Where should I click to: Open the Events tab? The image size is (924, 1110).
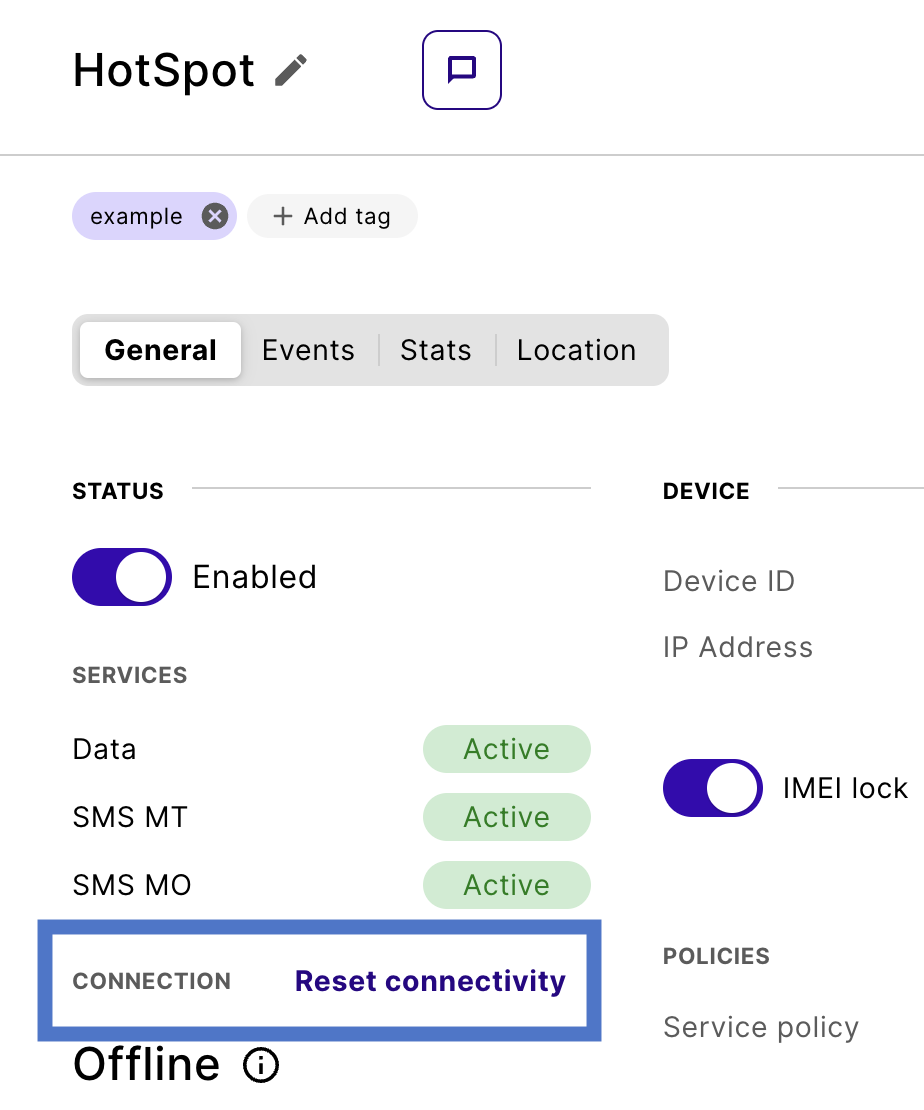point(308,350)
